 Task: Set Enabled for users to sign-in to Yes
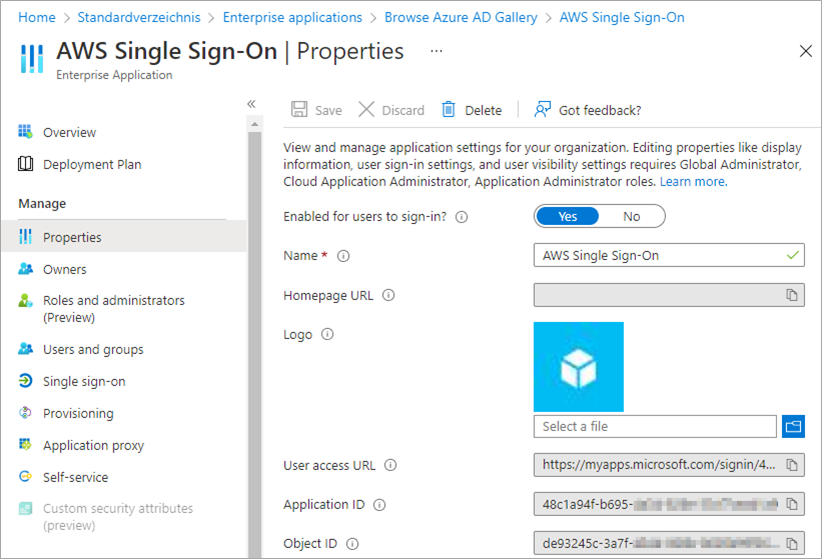(x=568, y=216)
